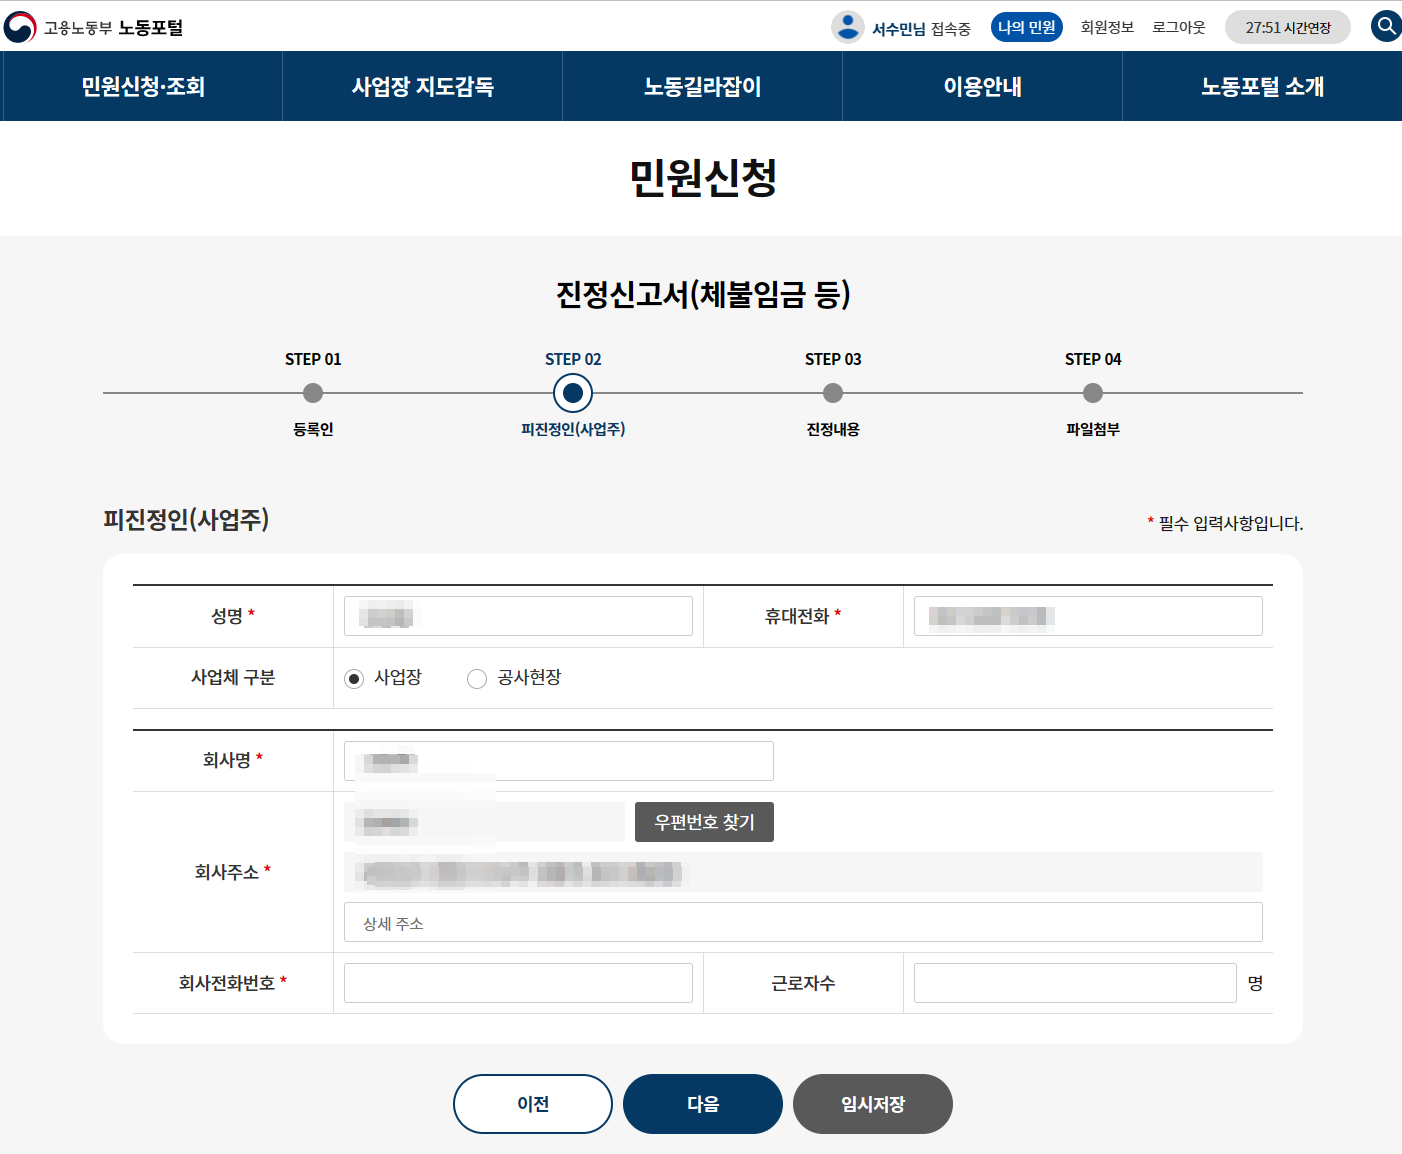Click the 상세 주소 input field
The image size is (1402, 1154).
point(803,922)
